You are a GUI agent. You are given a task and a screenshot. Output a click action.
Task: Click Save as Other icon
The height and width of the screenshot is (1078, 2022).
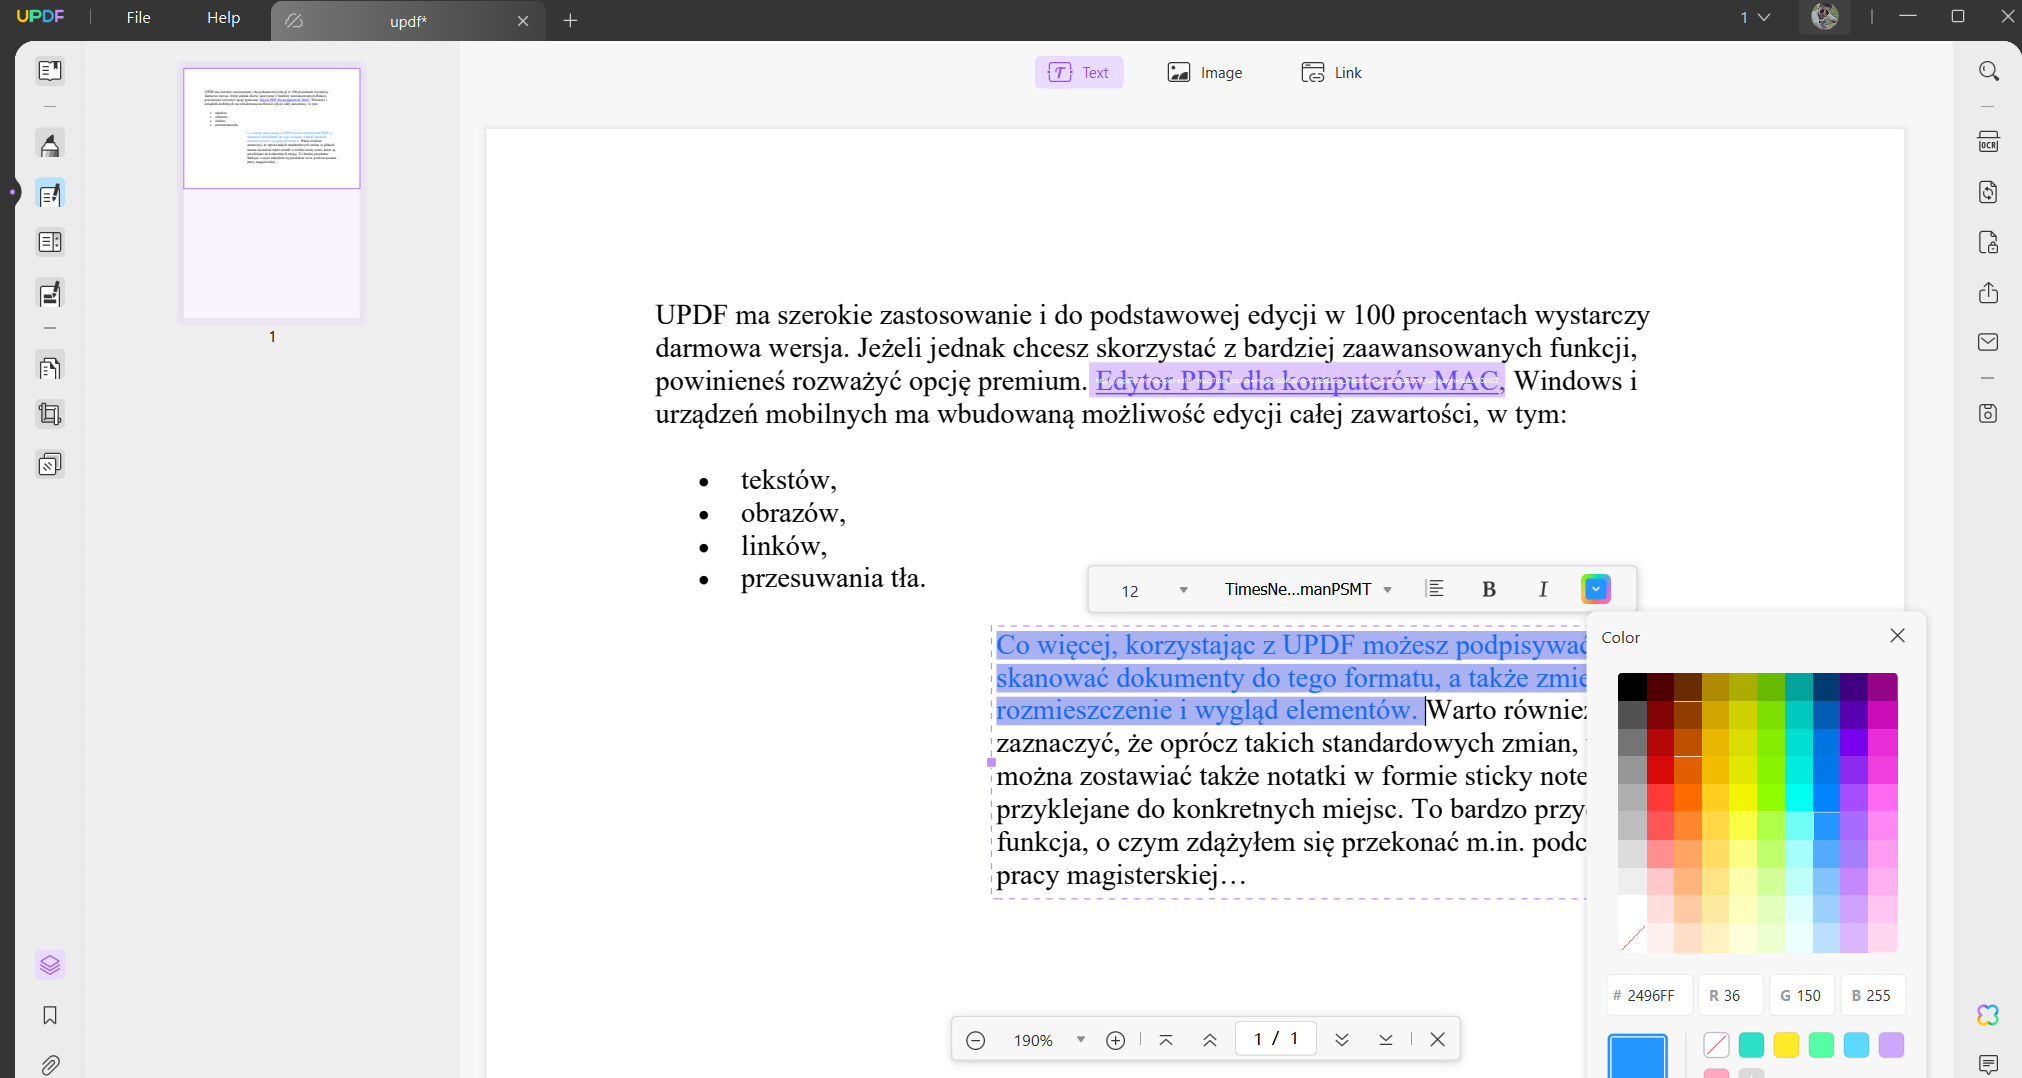point(1989,413)
